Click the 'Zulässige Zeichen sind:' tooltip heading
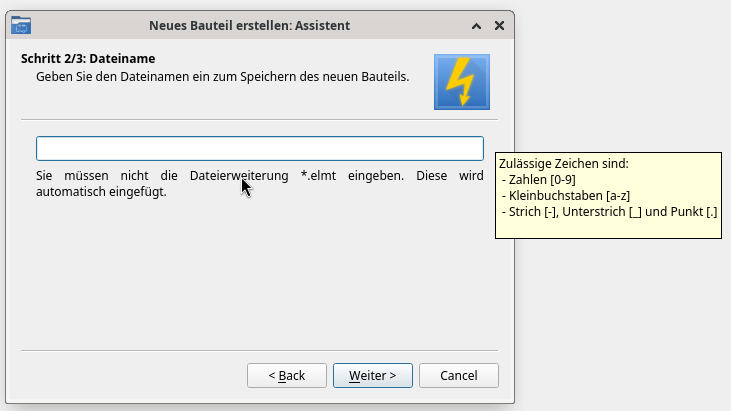This screenshot has width=731, height=411. (563, 162)
